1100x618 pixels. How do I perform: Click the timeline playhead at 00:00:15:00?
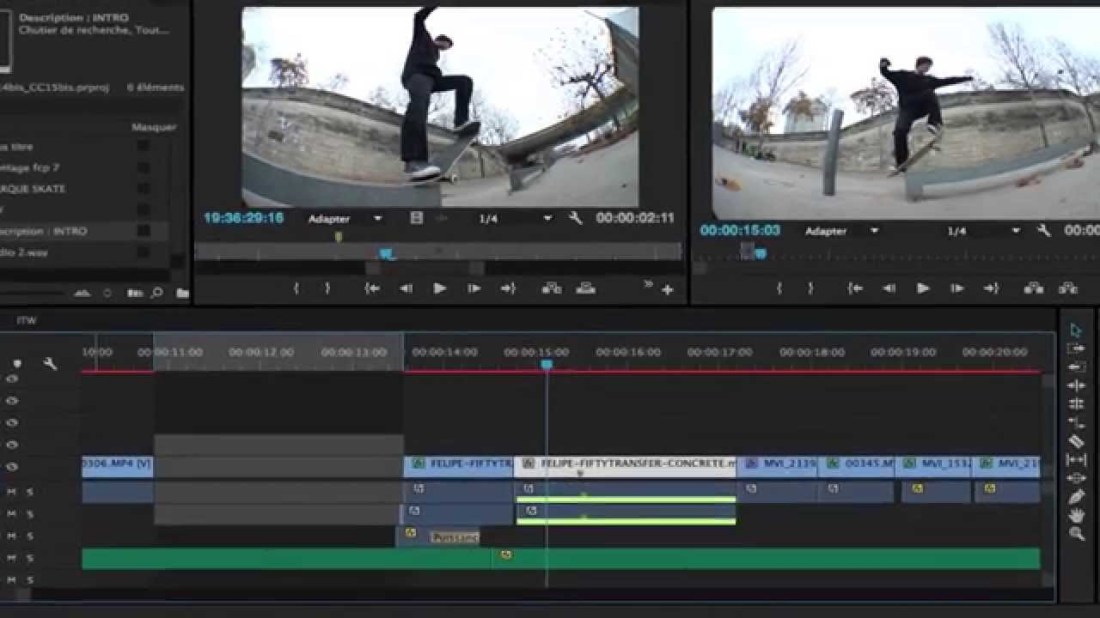(546, 365)
